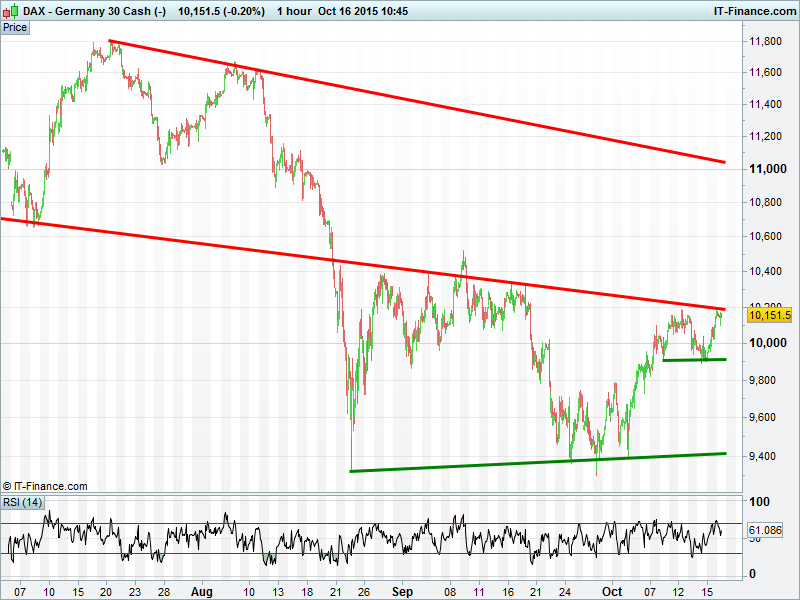Select the upper red descending trendline
Viewport: 800px width, 600px height.
pos(417,102)
